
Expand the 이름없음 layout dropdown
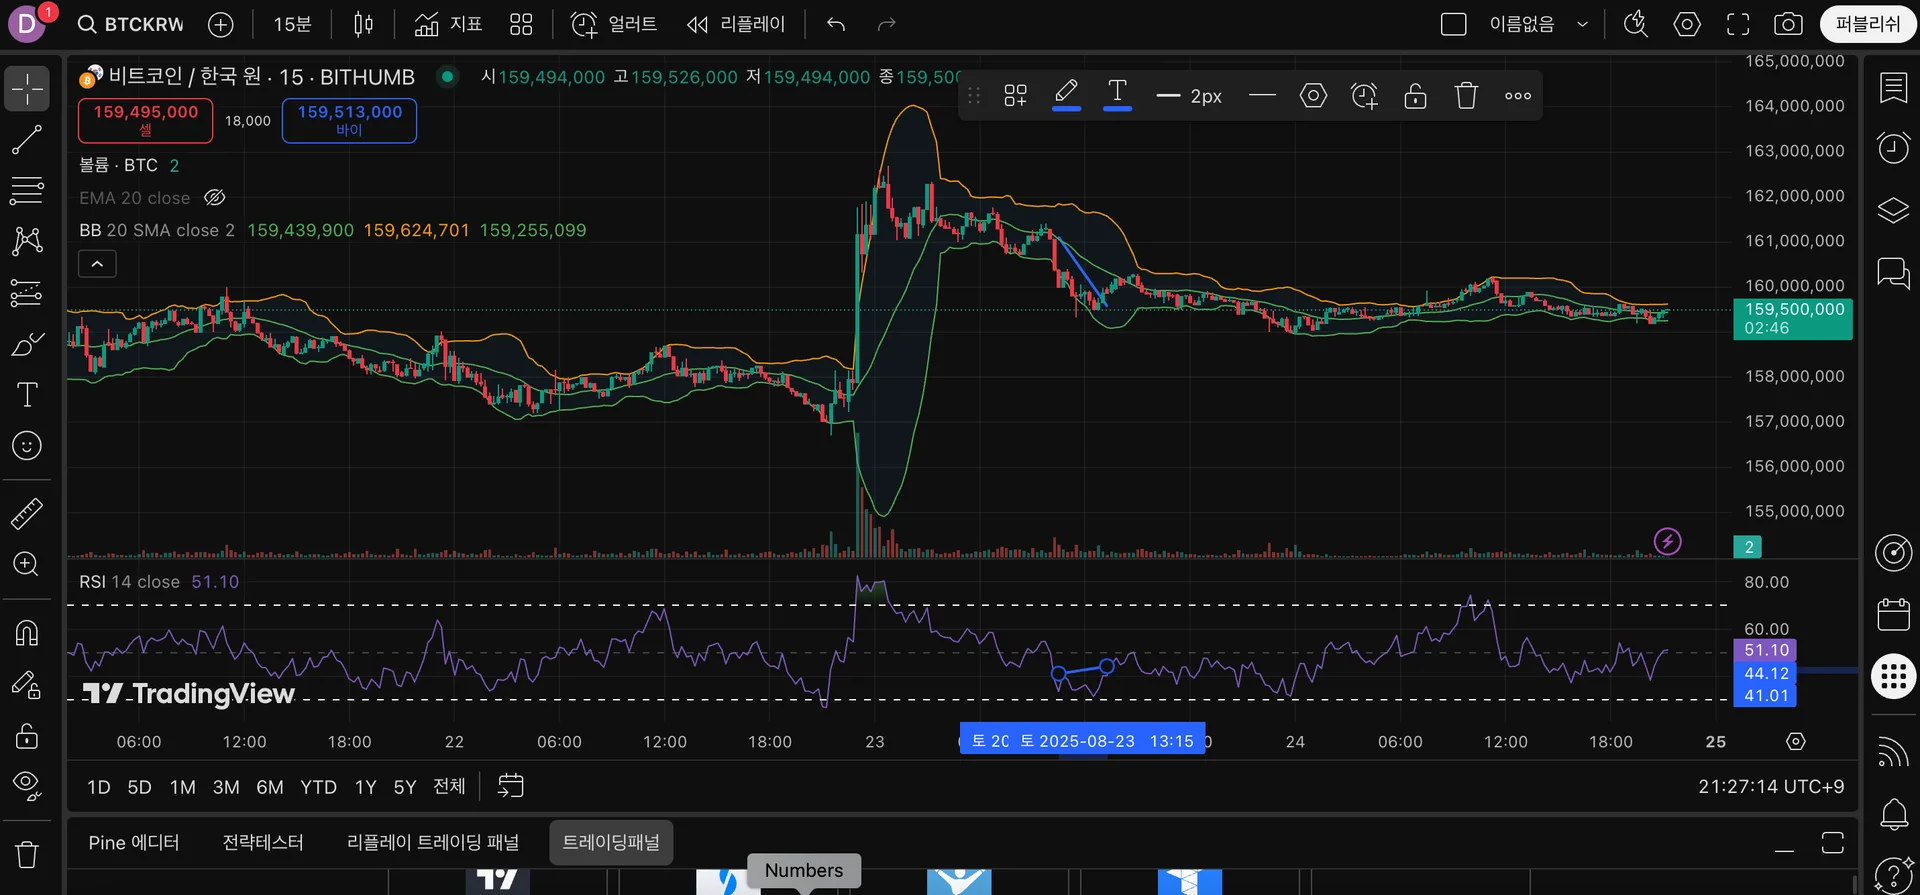1582,24
